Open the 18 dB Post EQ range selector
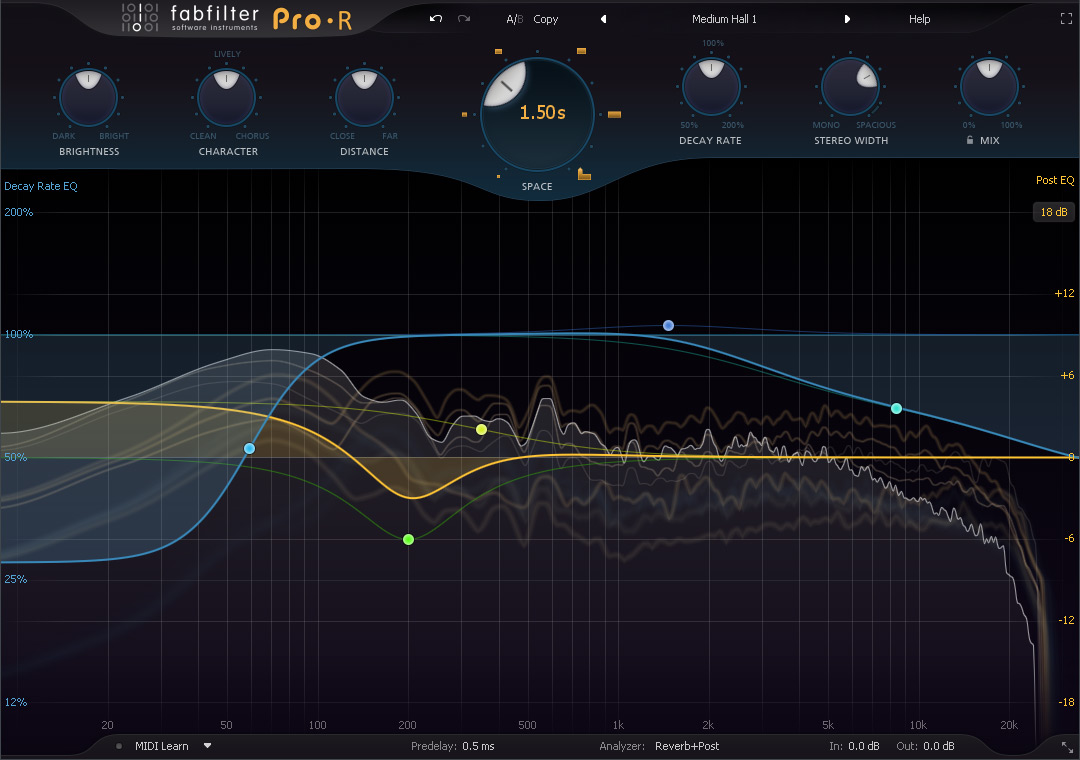This screenshot has height=760, width=1080. click(1054, 212)
